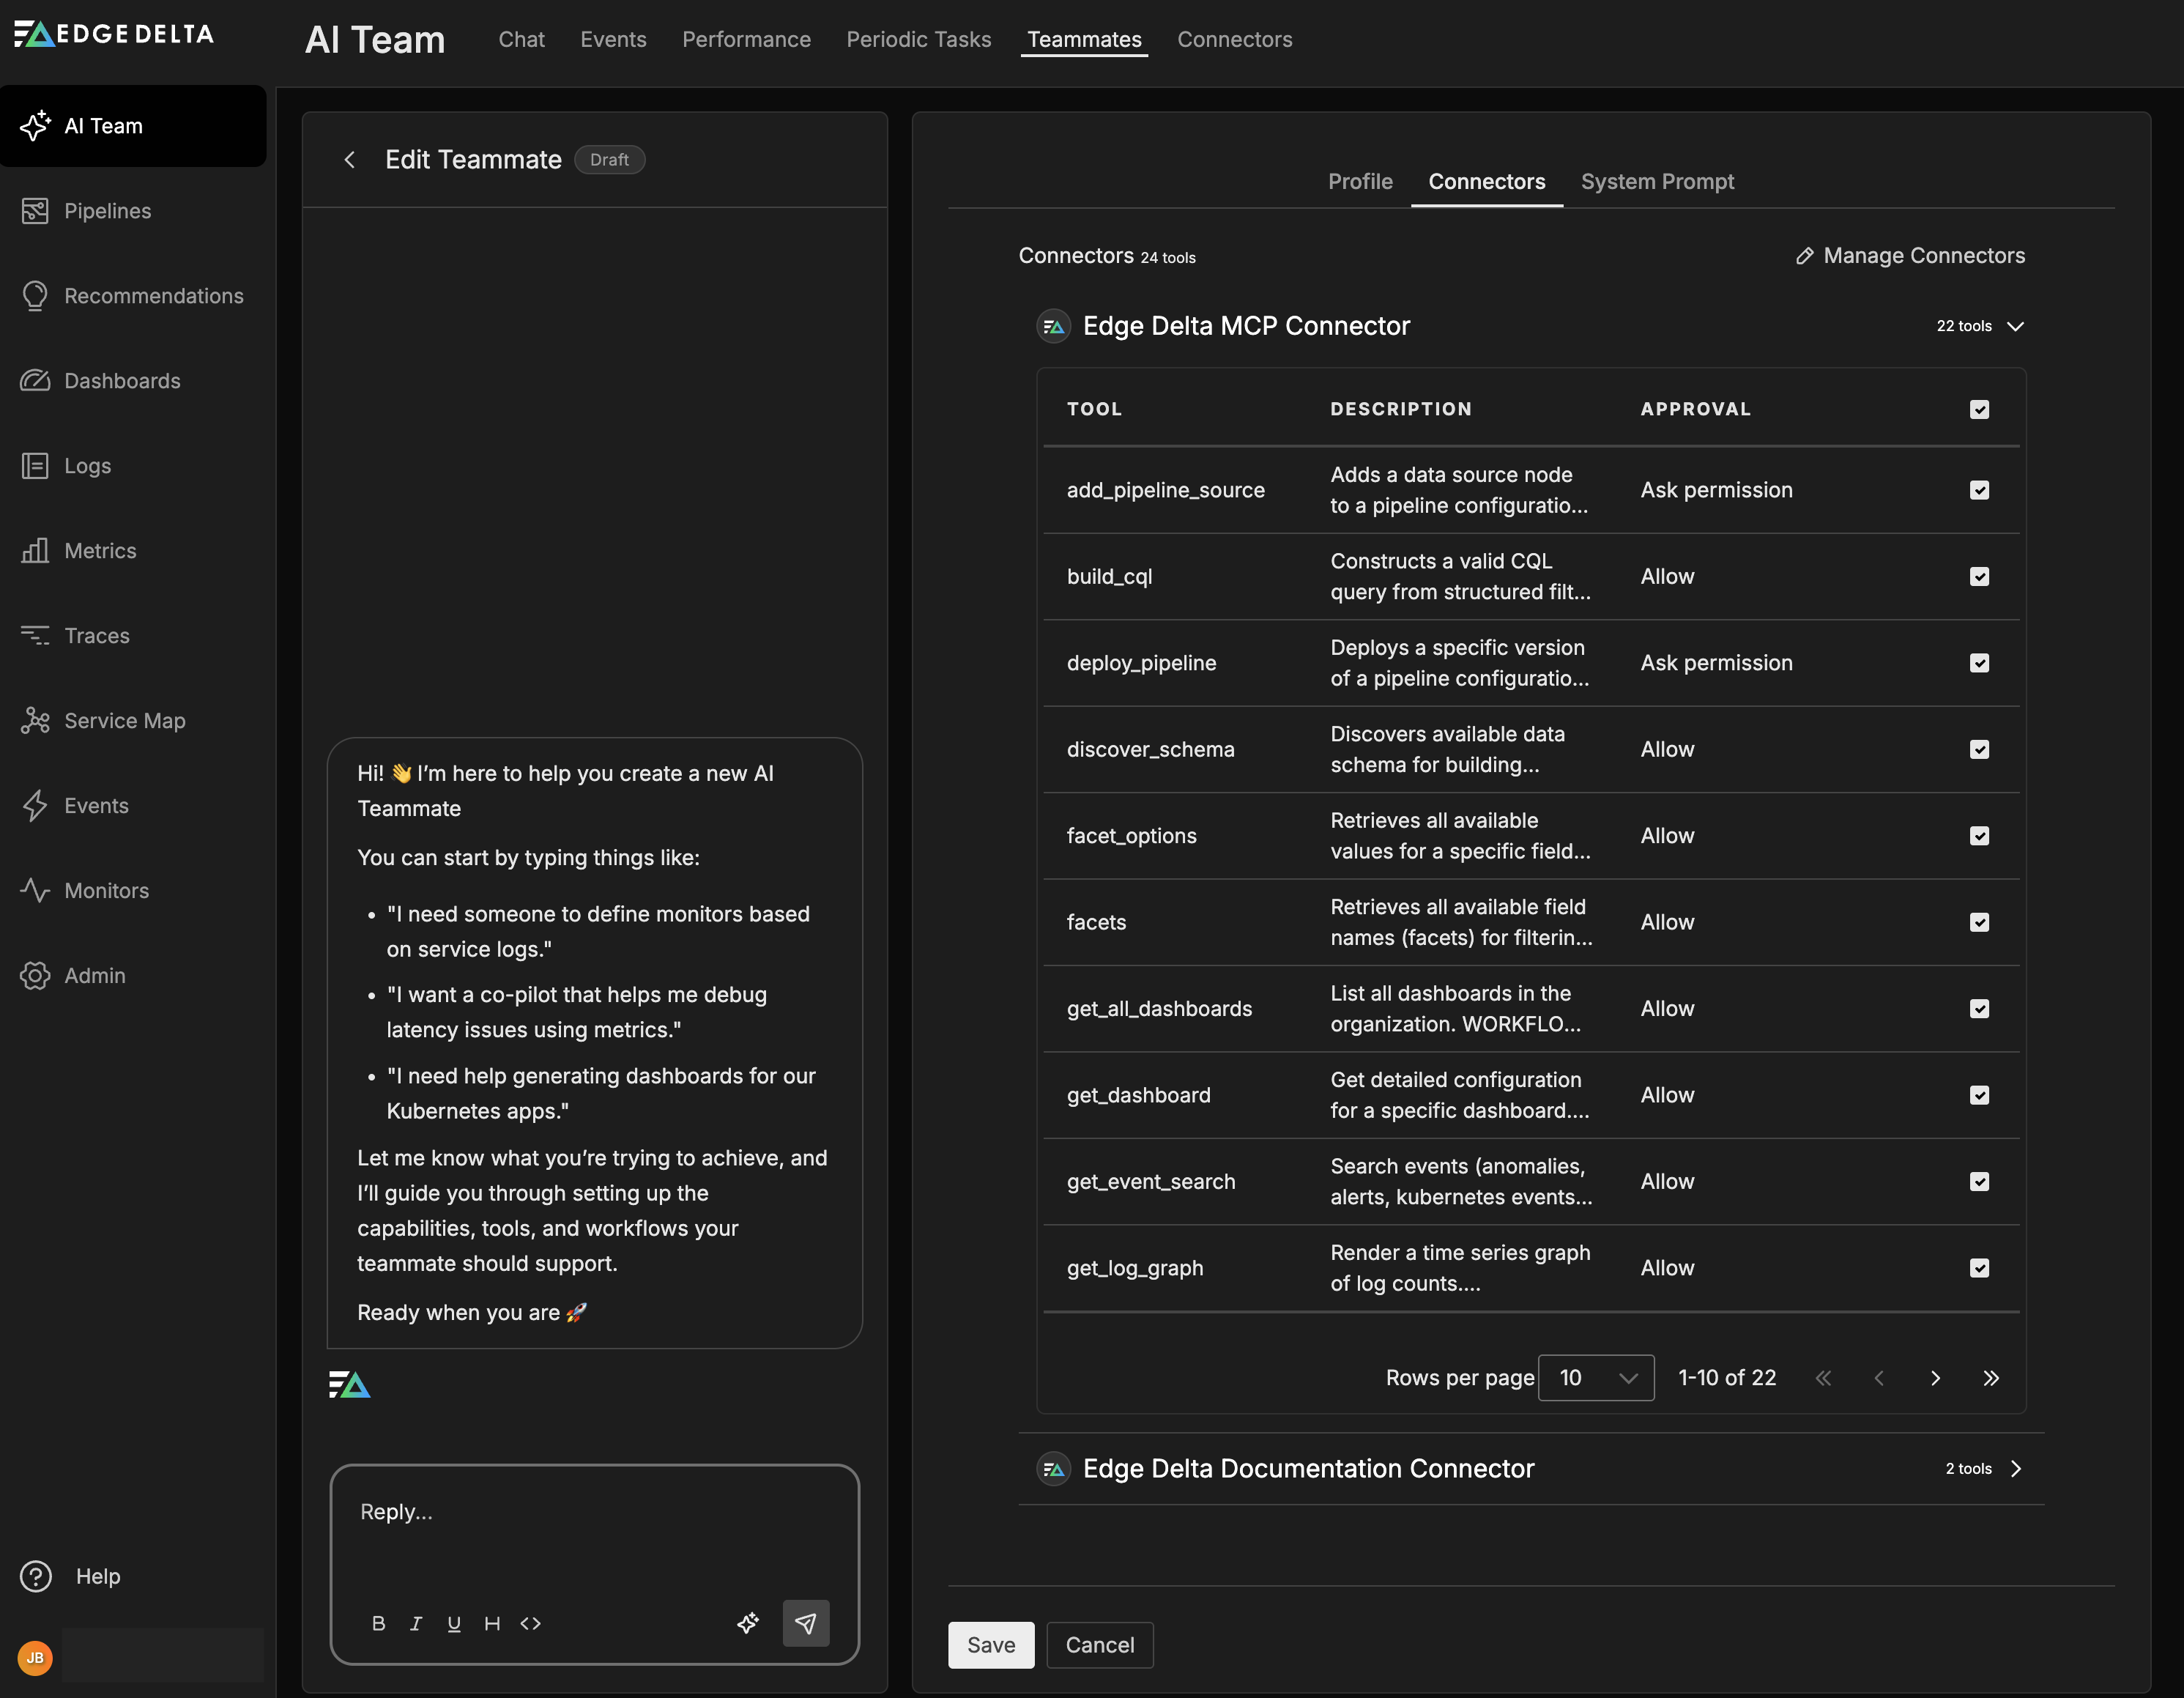Viewport: 2184px width, 1698px height.
Task: Save the teammate configuration
Action: click(990, 1644)
